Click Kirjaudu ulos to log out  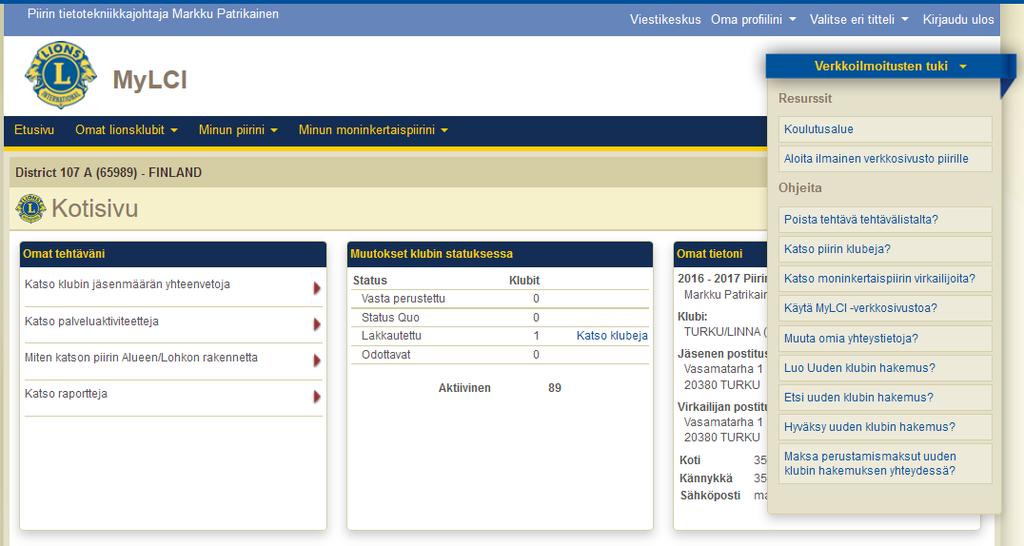click(958, 20)
